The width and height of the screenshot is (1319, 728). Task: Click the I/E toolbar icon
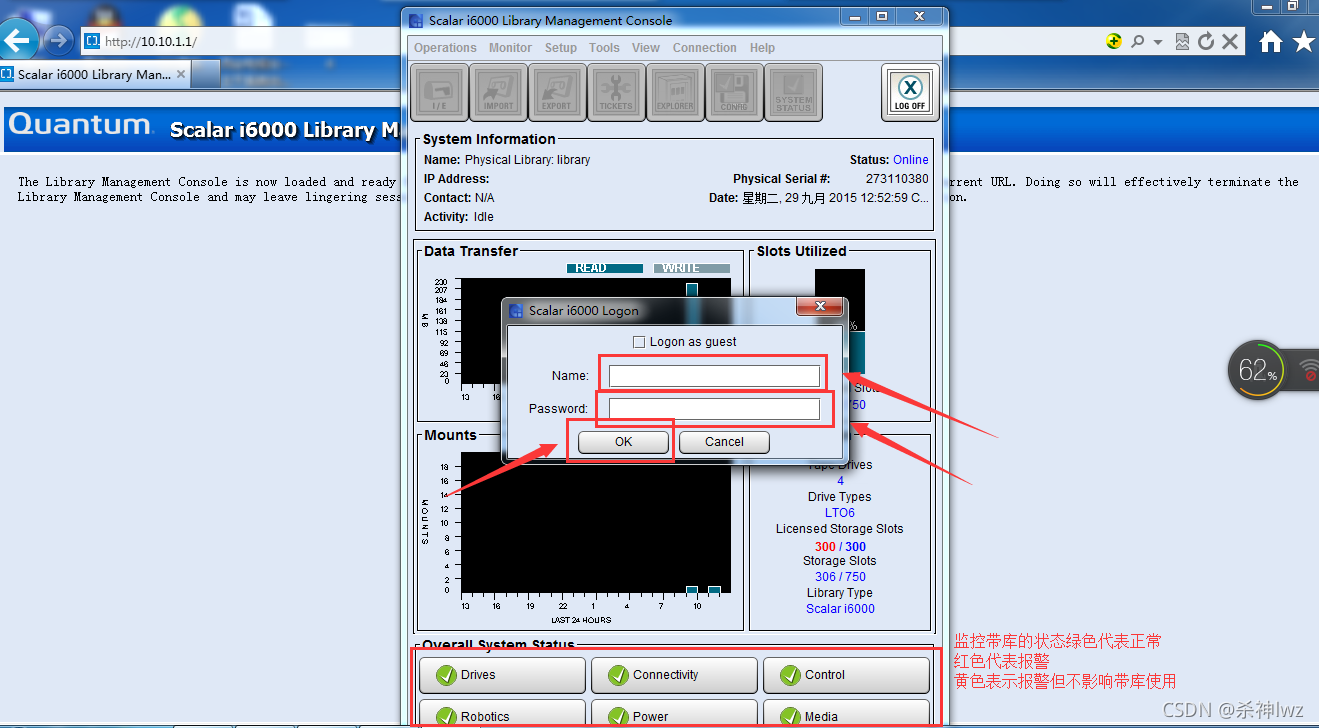pyautogui.click(x=439, y=93)
